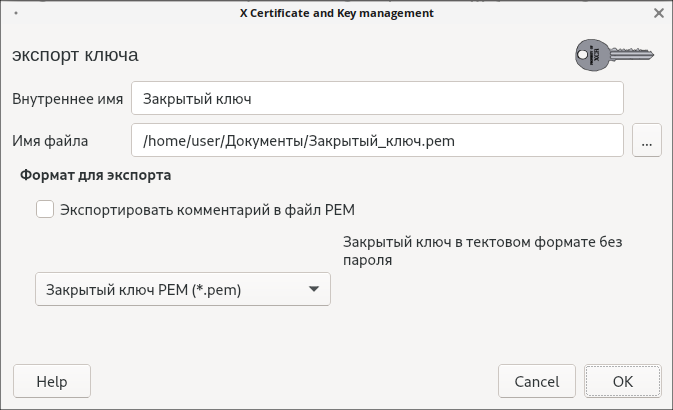Cancel the key export
The width and height of the screenshot is (673, 410).
coord(536,381)
